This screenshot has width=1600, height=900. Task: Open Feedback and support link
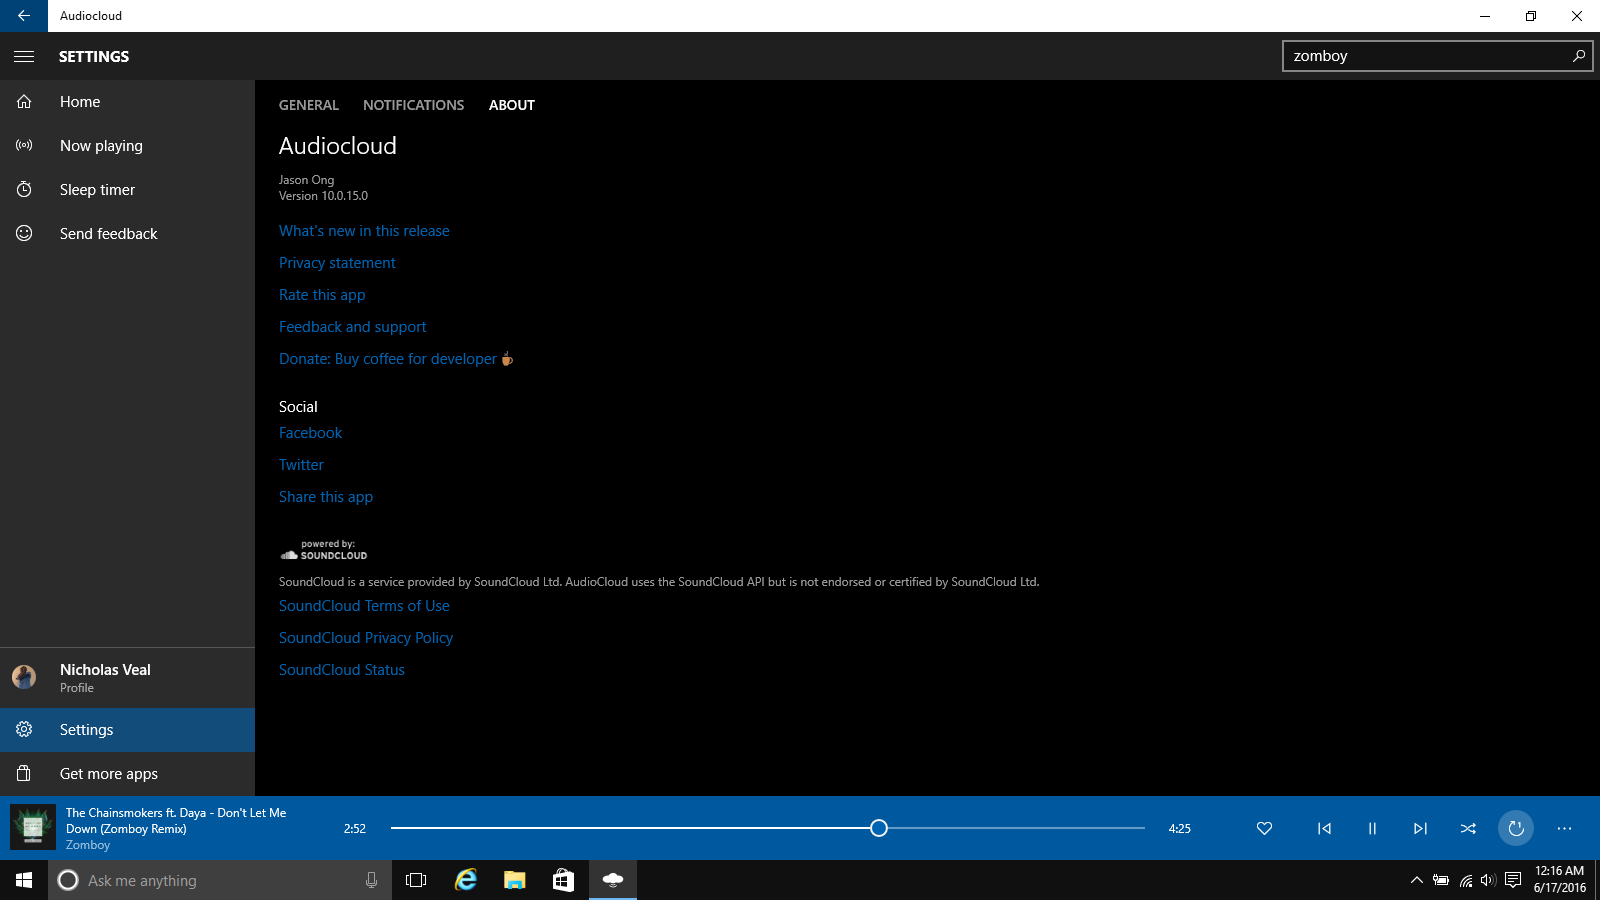click(352, 327)
